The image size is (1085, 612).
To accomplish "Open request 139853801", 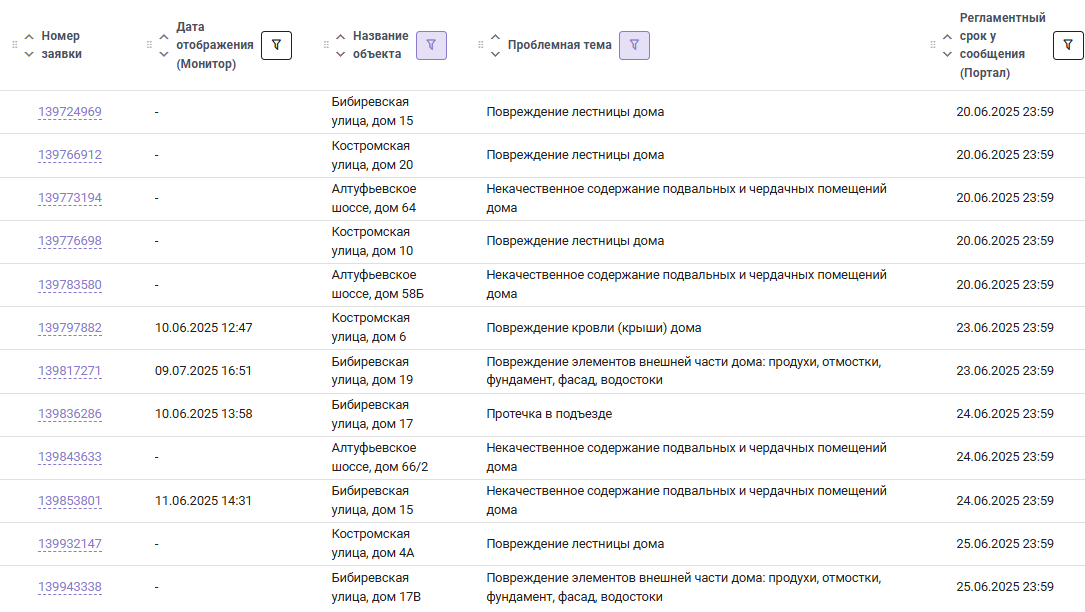I will pyautogui.click(x=70, y=501).
